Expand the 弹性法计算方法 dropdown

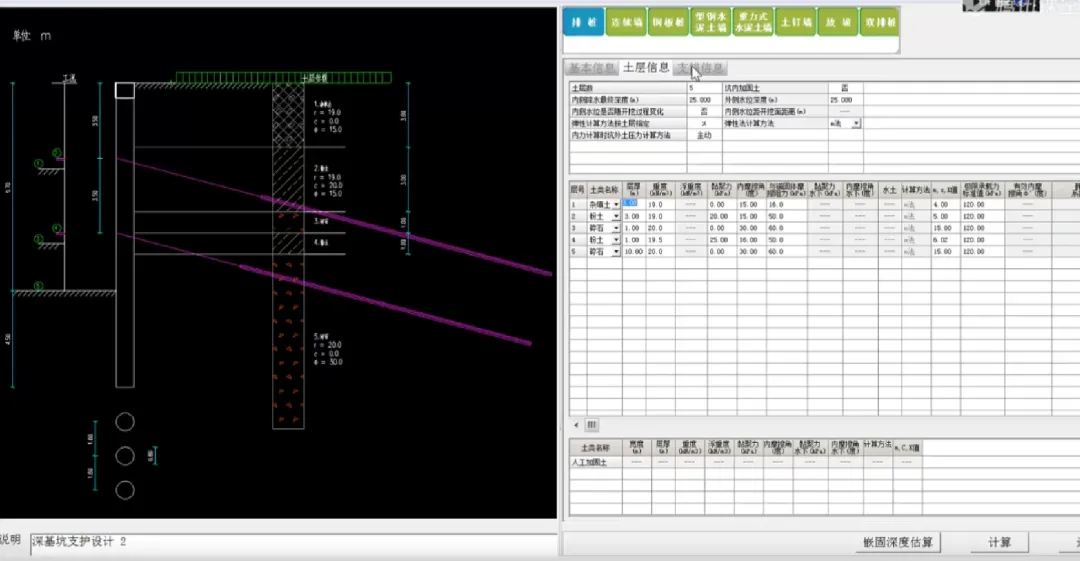point(855,123)
